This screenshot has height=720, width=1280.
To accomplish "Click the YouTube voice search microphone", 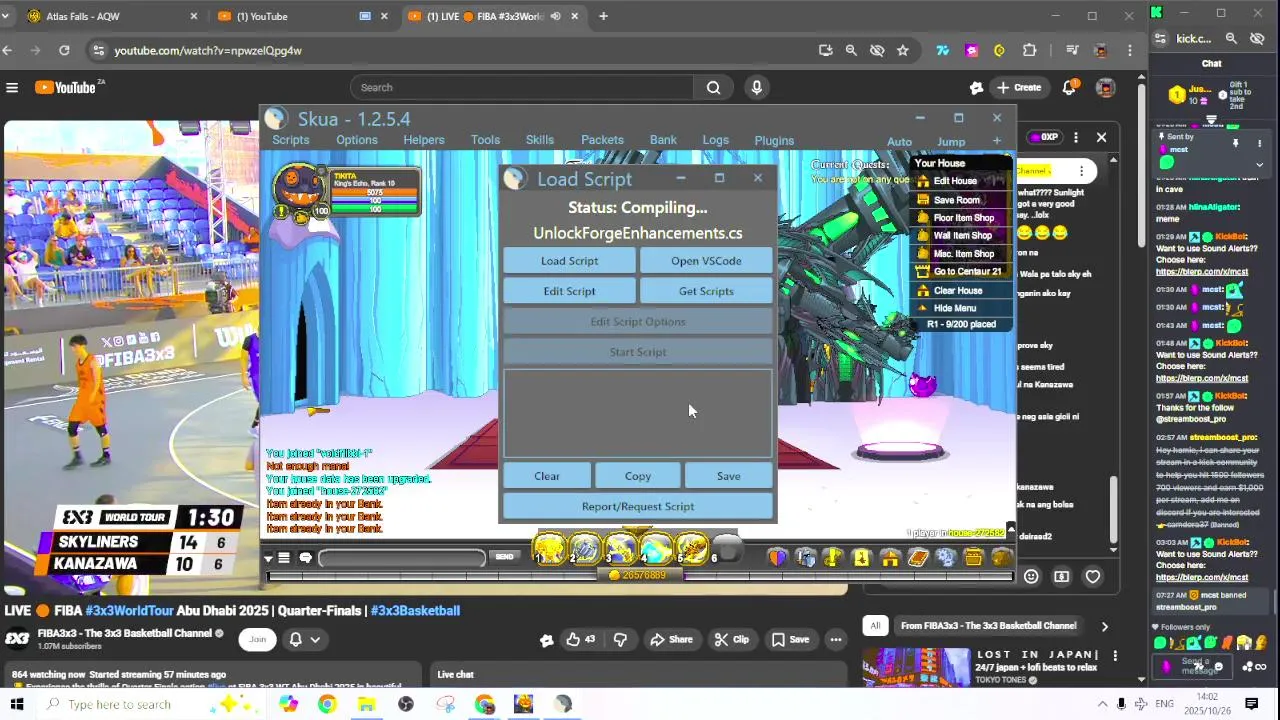I will pyautogui.click(x=757, y=87).
